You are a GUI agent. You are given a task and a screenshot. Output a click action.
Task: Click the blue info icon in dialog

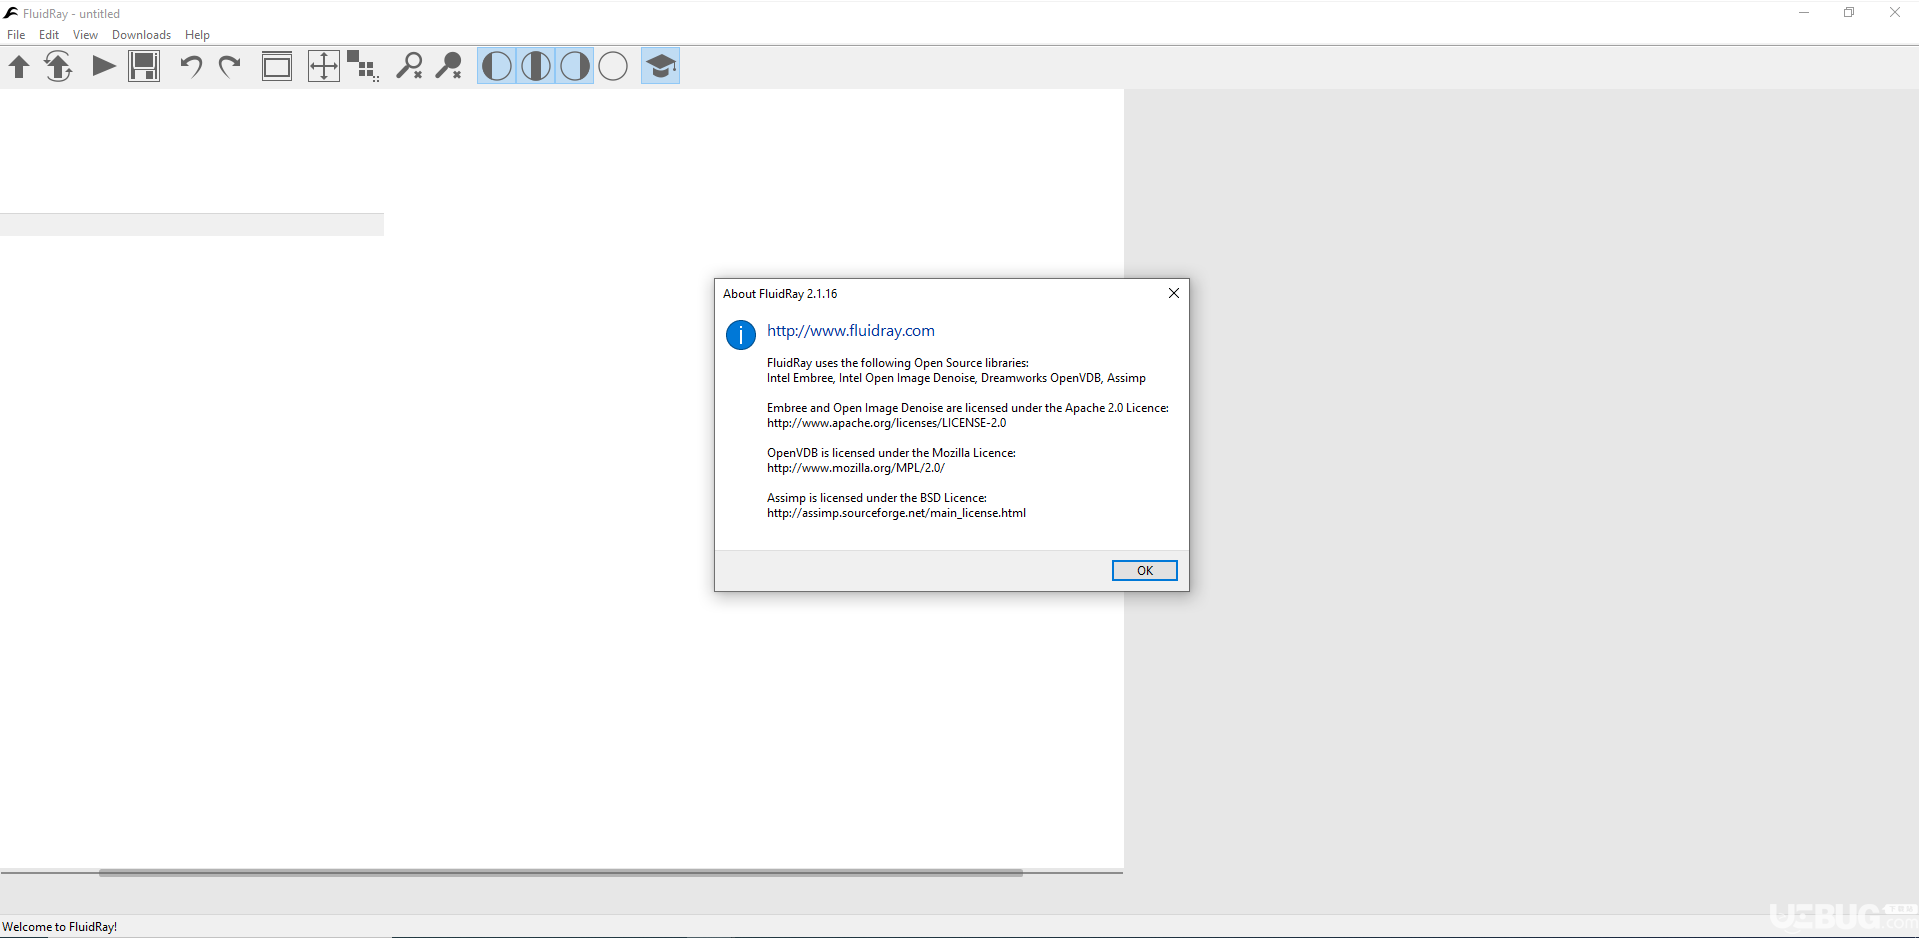click(x=741, y=335)
